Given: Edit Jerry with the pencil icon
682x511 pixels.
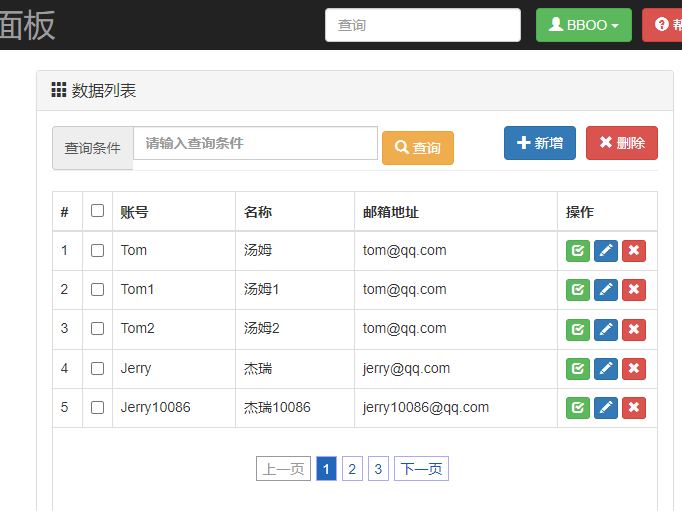Looking at the screenshot, I should pyautogui.click(x=606, y=369).
